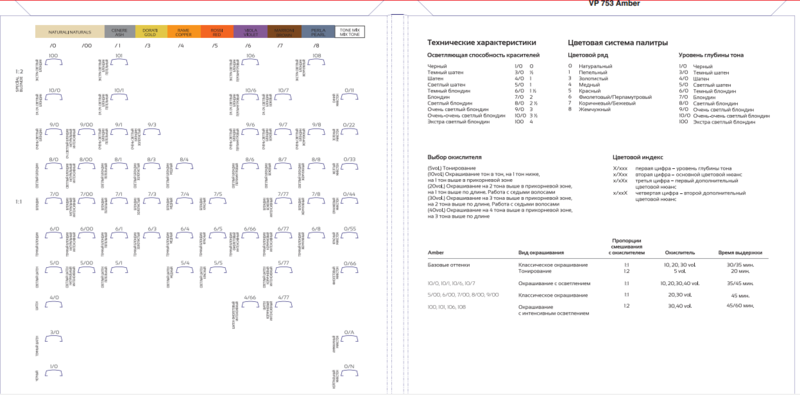The image size is (800, 395).
Task: Click the 10/1 shade swatch bracket
Action: 119,97
